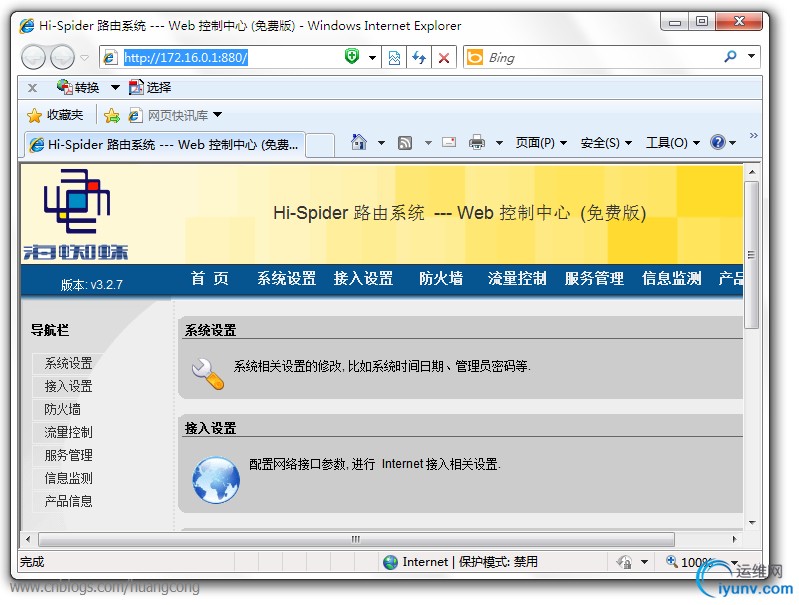Screen dimensions: 799x605
Task: Click 产品信息 in the left sidebar
Action: point(68,501)
